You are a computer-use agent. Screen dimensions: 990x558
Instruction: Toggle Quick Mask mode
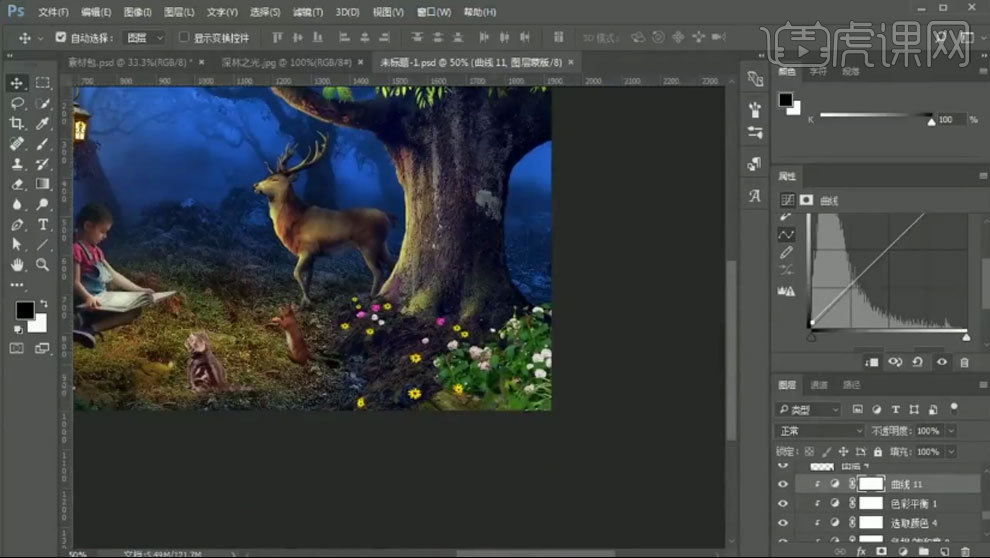tap(16, 348)
